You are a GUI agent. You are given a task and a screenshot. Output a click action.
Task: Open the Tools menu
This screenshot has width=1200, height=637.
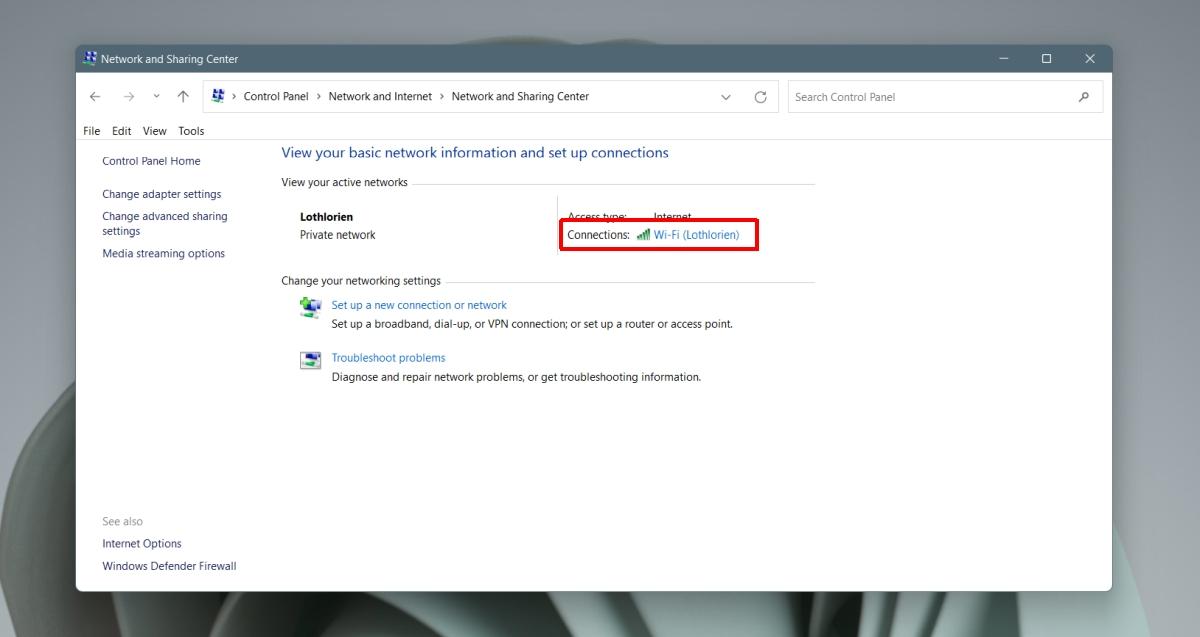(x=191, y=131)
